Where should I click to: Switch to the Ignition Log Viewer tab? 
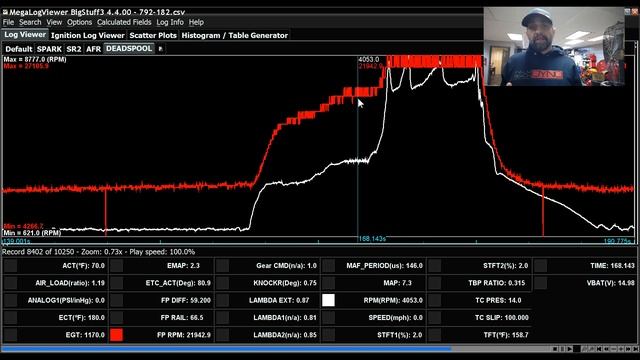(88, 36)
